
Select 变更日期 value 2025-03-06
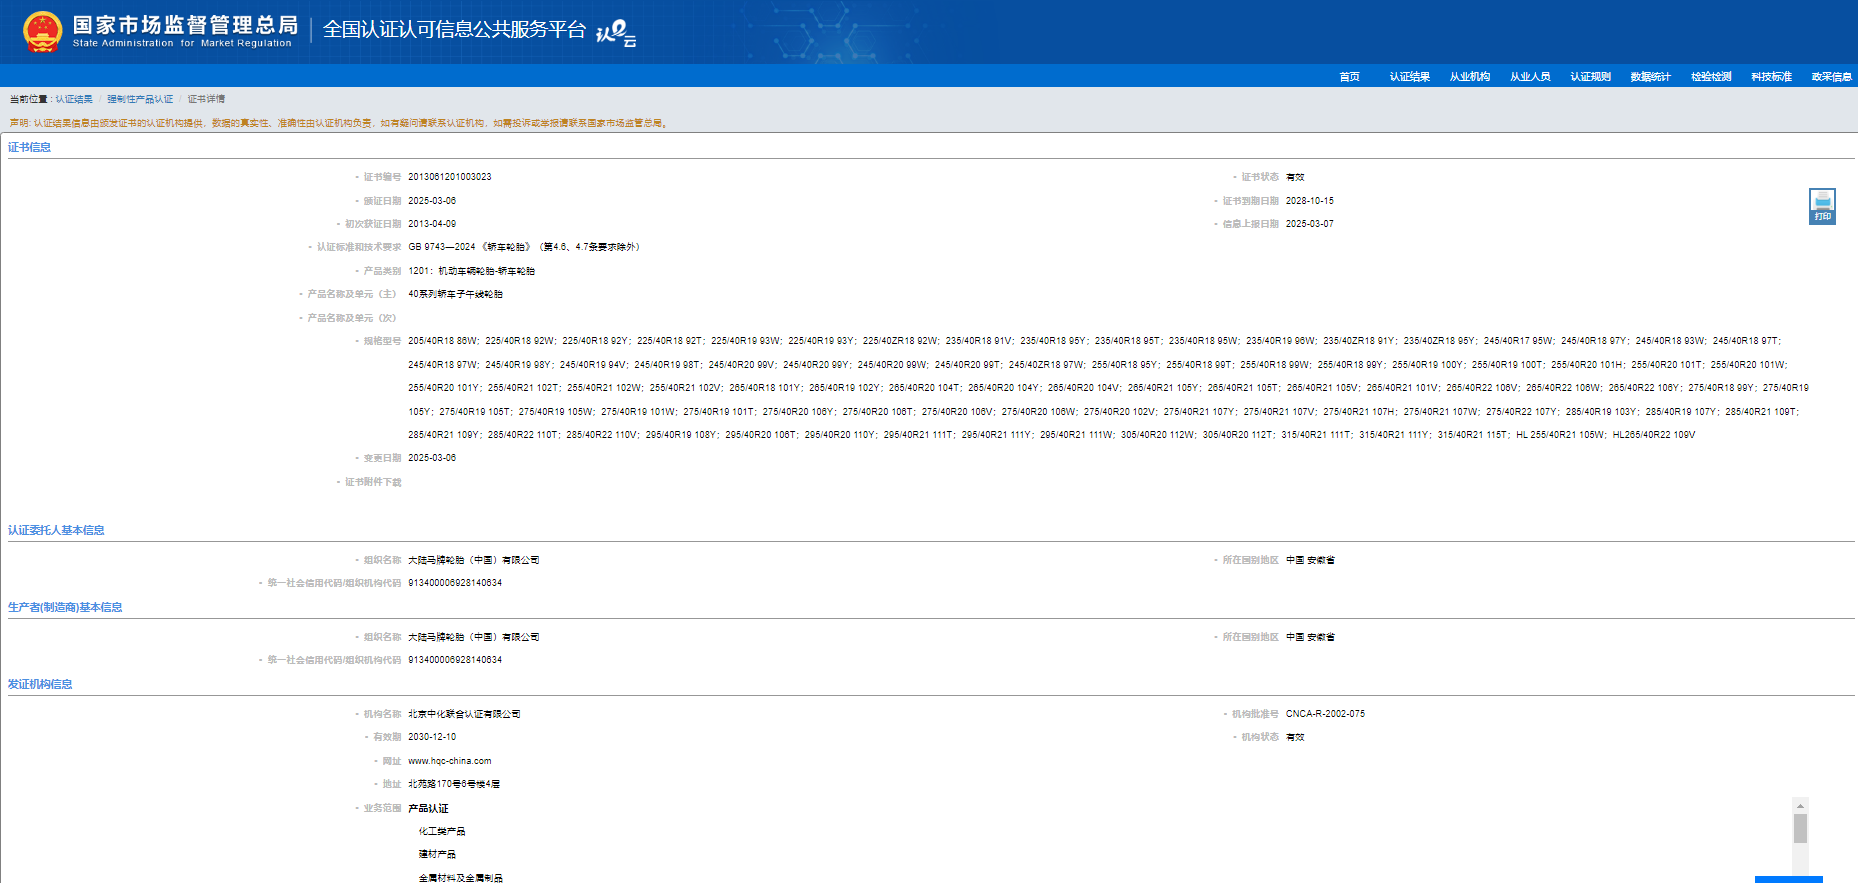point(432,458)
